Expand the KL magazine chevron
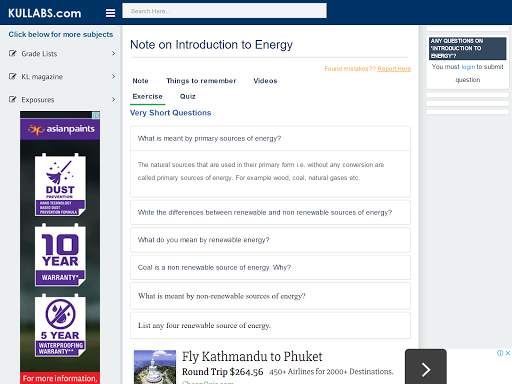512x384 pixels. point(114,76)
